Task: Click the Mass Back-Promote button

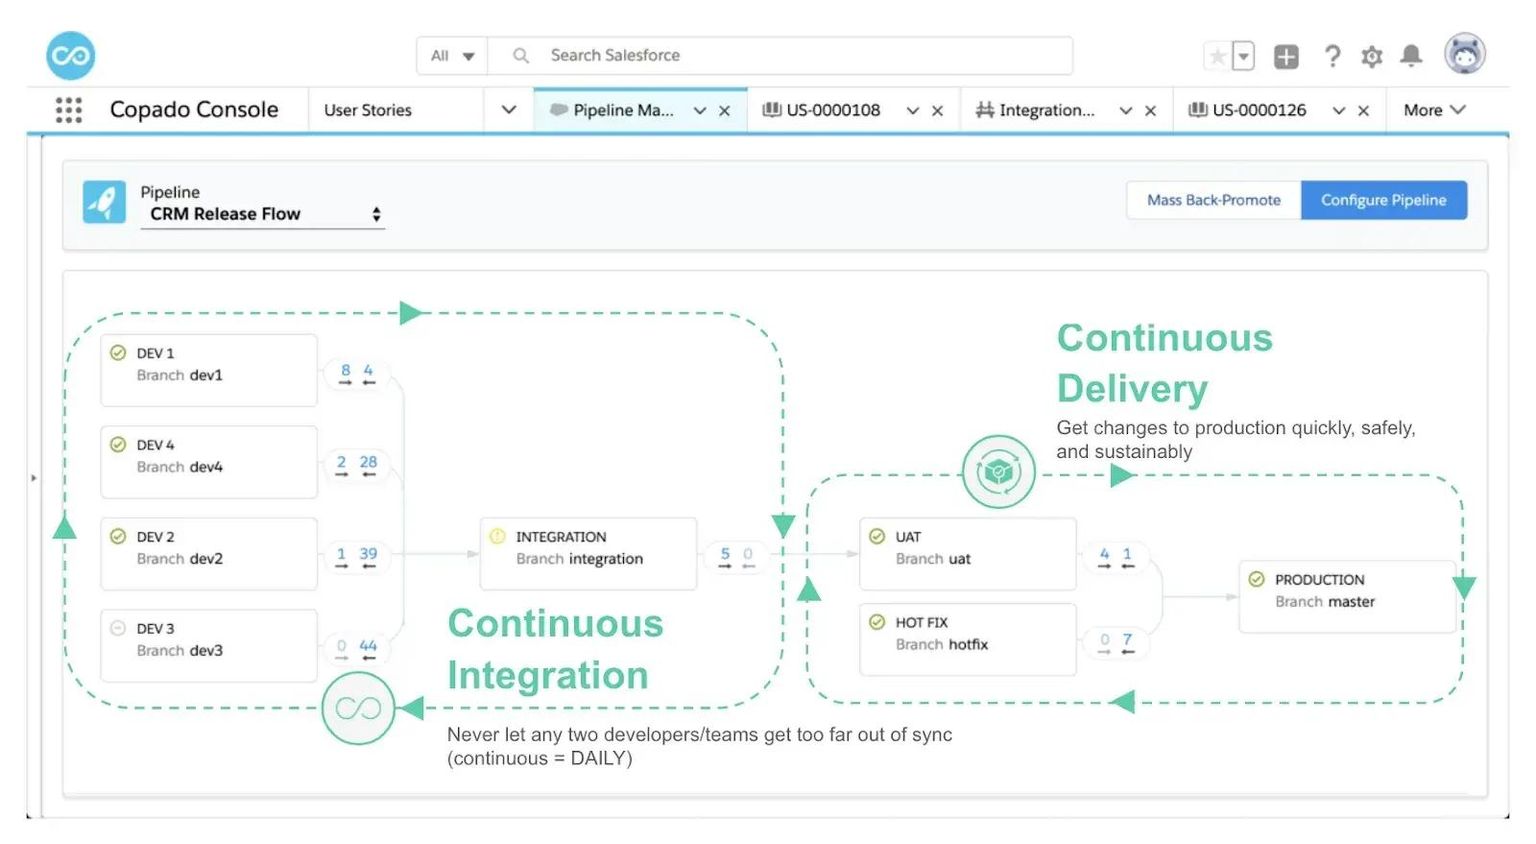Action: pos(1214,200)
